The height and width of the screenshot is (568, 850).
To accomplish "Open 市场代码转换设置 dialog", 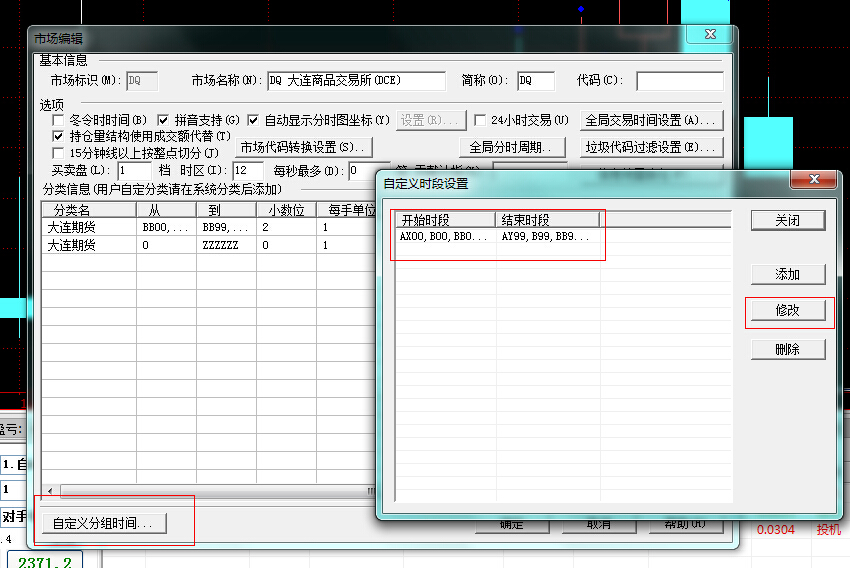I will coord(303,148).
